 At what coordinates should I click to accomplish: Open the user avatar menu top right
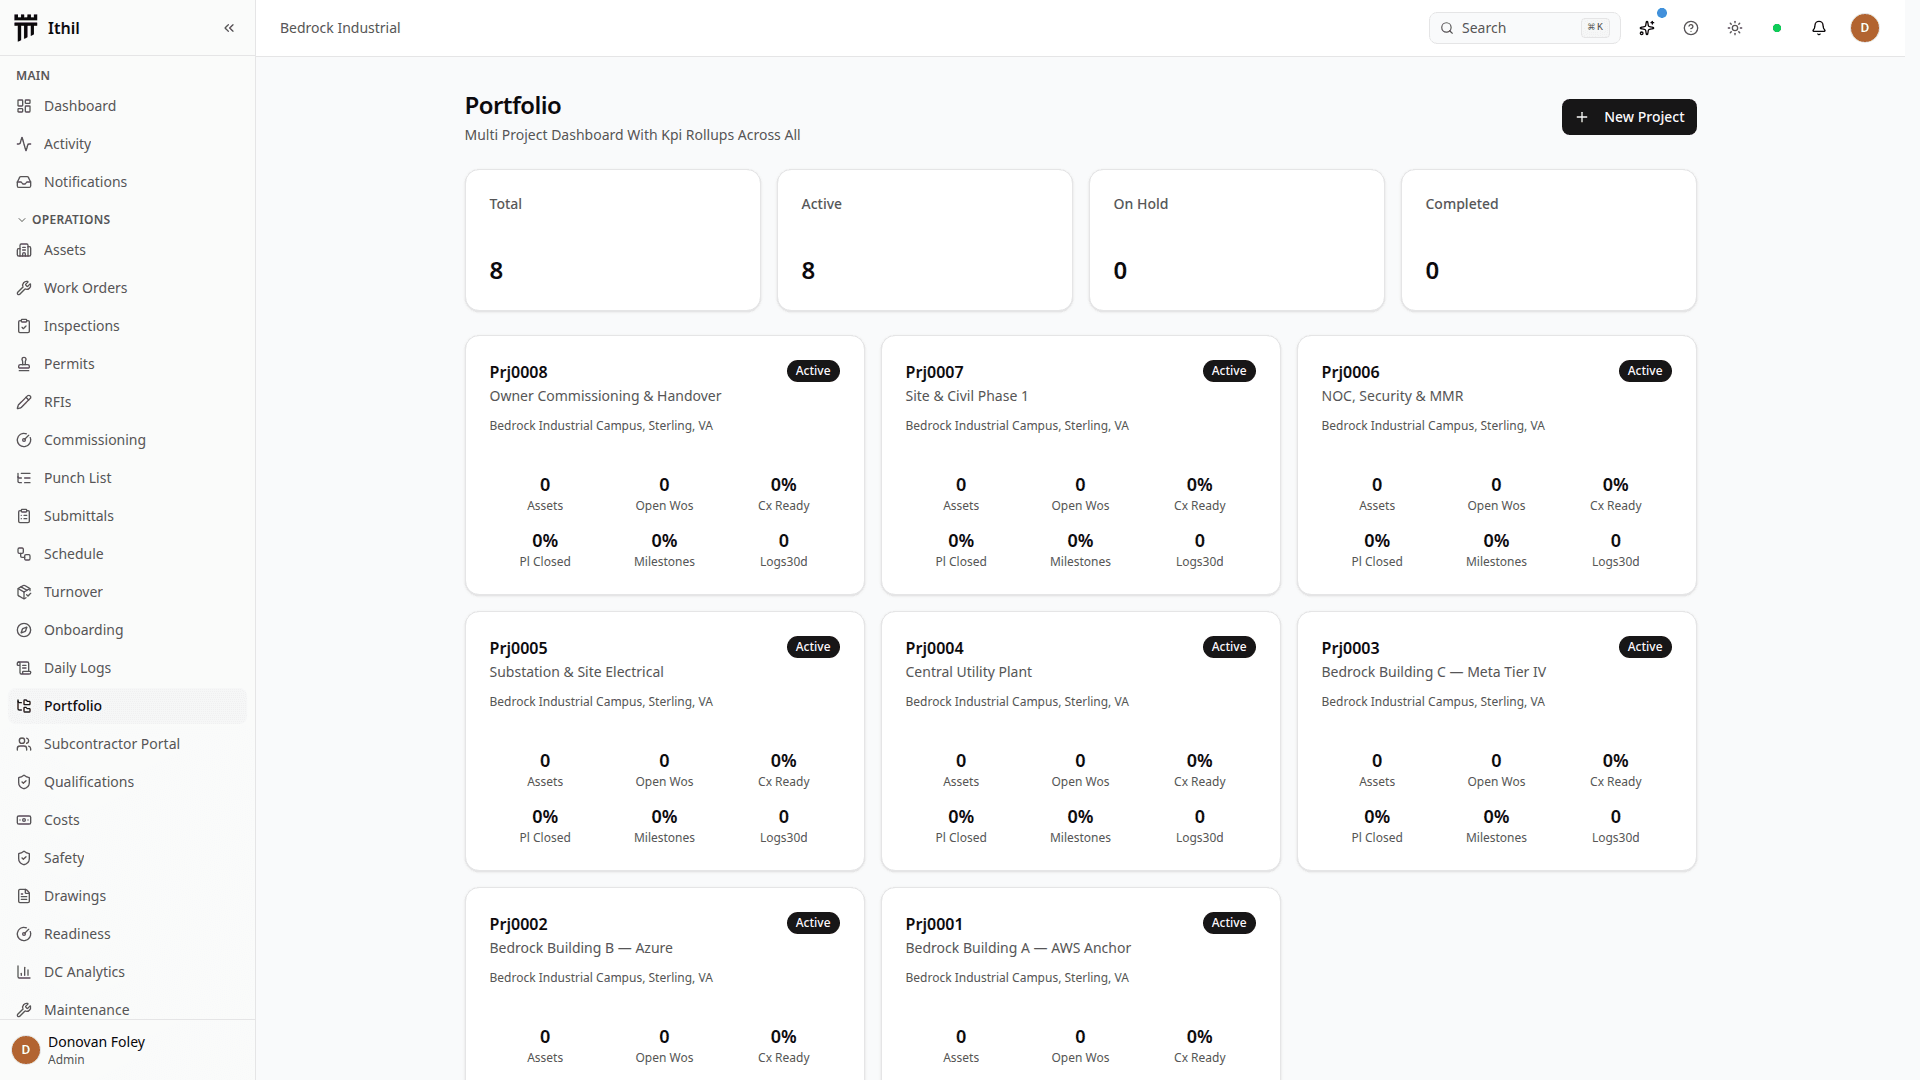[x=1865, y=28]
